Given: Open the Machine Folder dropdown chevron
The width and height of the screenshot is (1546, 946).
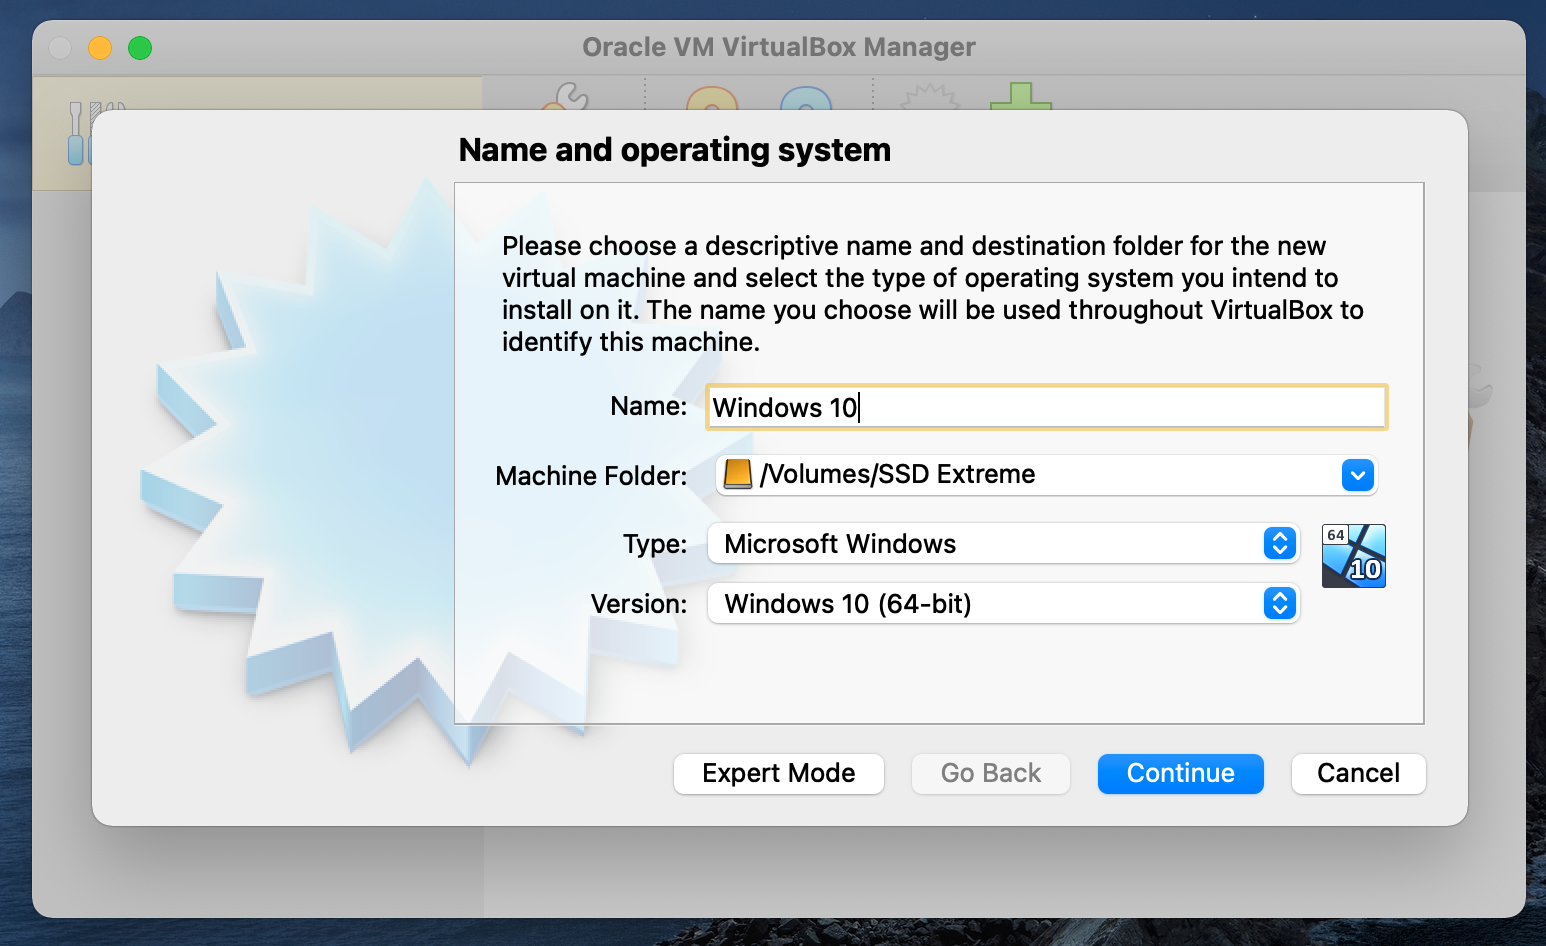Looking at the screenshot, I should pos(1357,475).
